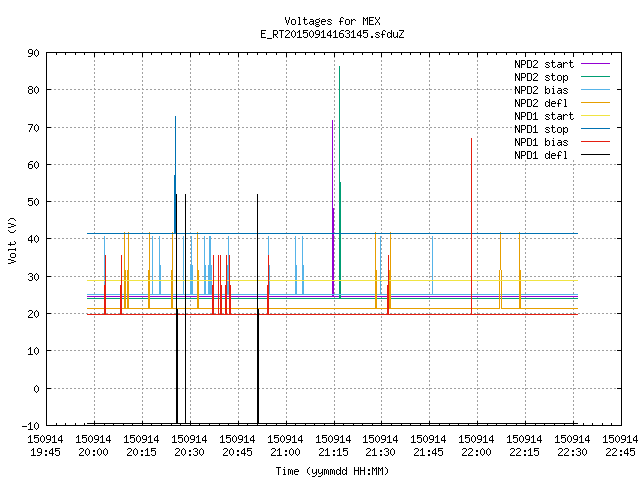This screenshot has width=640, height=480.
Task: Select the "NPD2 bias" legend label
Action: click(x=541, y=90)
